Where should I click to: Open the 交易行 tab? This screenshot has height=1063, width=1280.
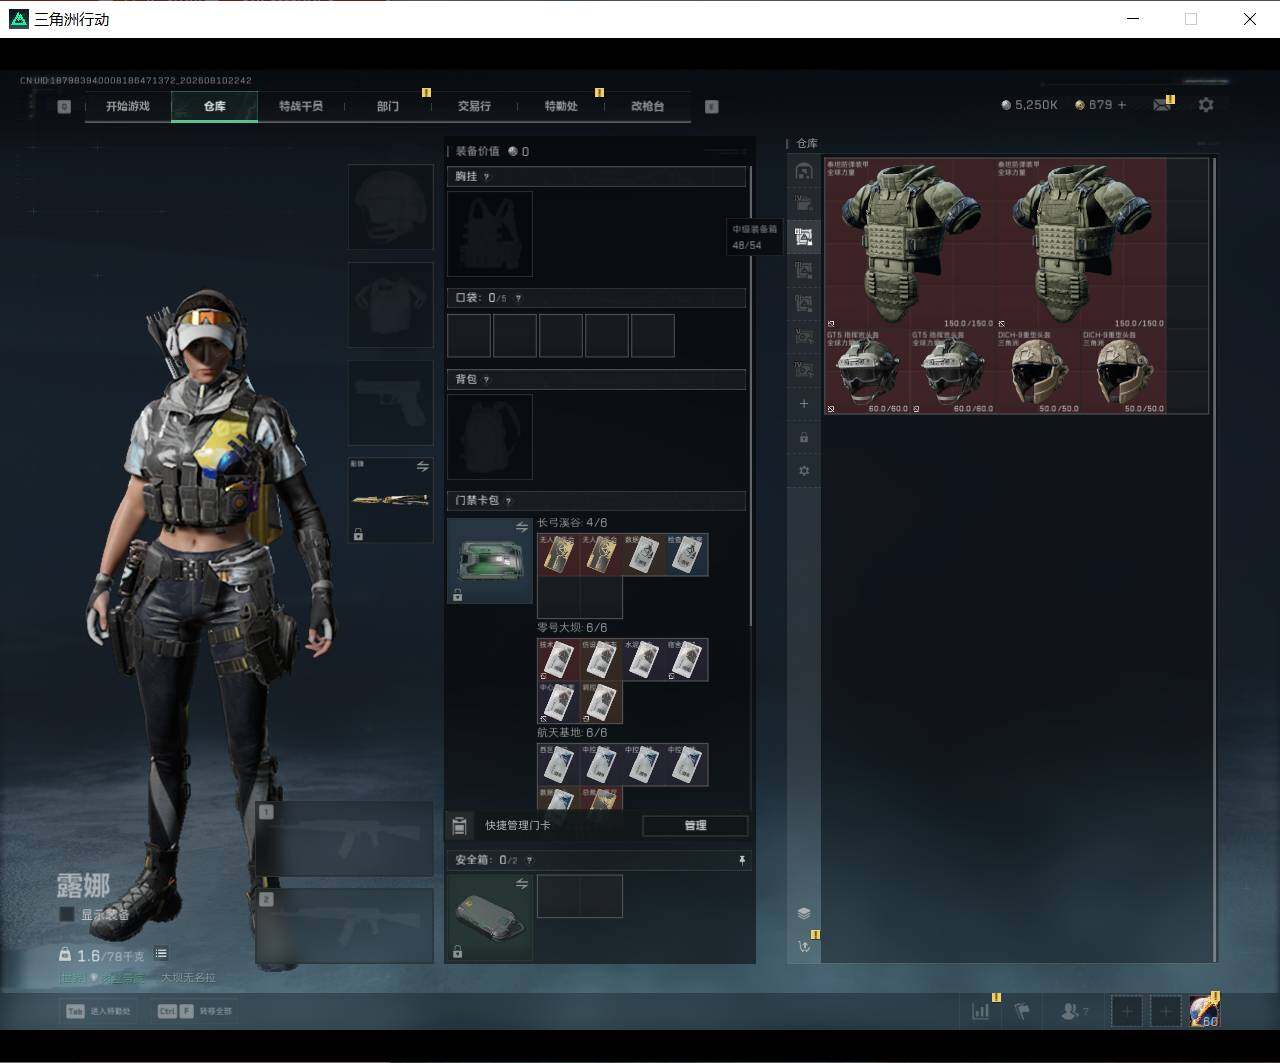pos(474,106)
